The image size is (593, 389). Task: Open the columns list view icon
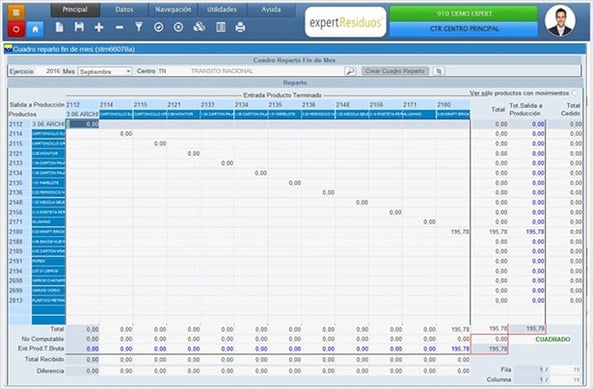coord(221,27)
